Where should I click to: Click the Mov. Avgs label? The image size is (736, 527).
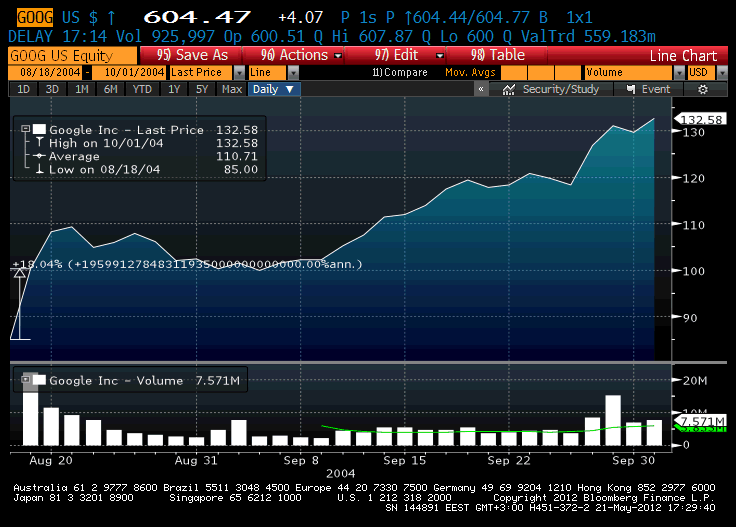pyautogui.click(x=470, y=72)
